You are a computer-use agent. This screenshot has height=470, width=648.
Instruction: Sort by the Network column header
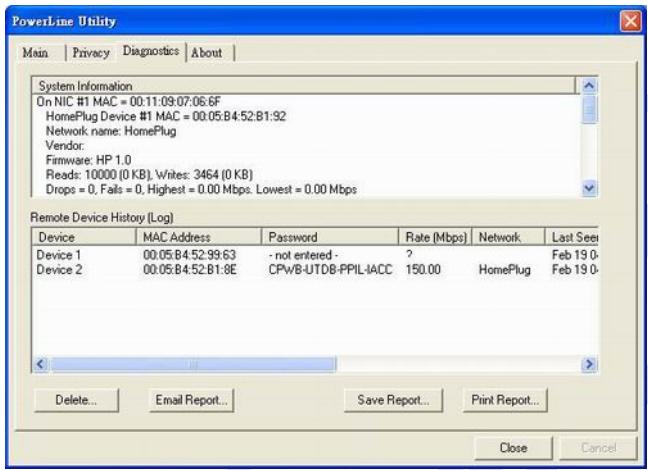pyautogui.click(x=508, y=237)
